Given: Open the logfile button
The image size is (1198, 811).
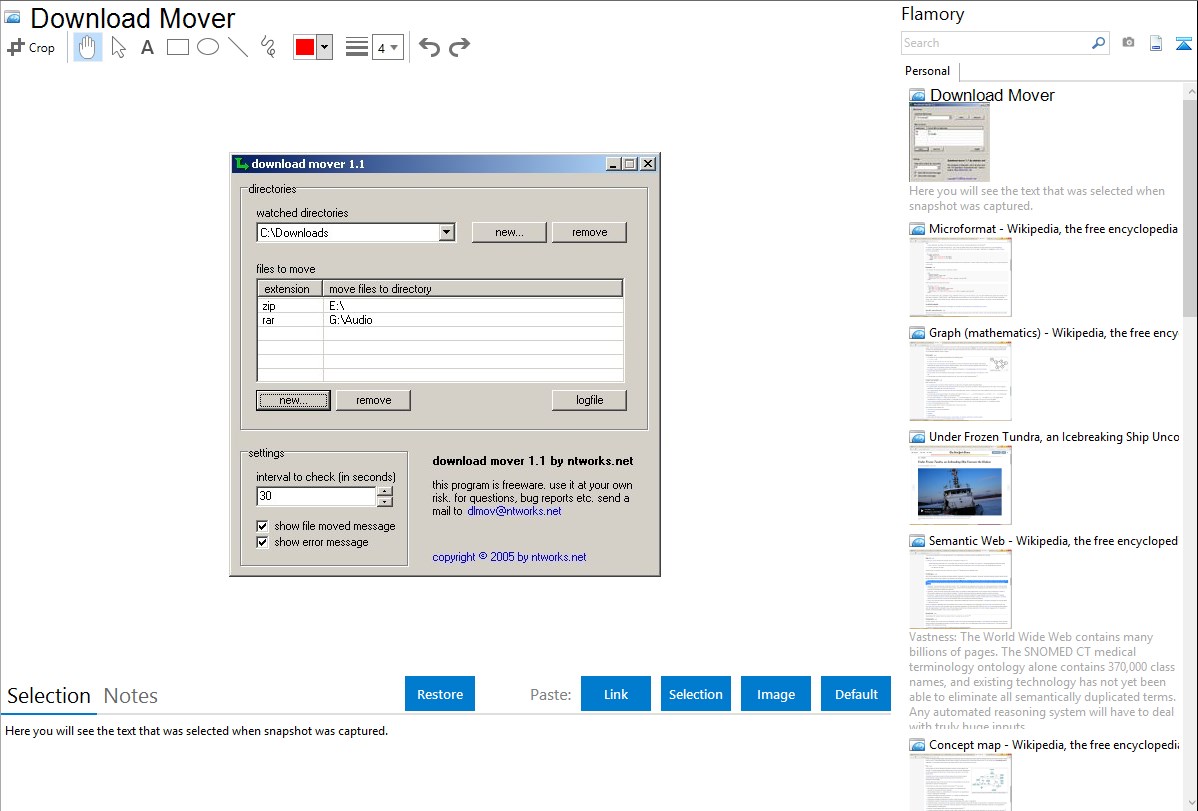Looking at the screenshot, I should tap(589, 400).
